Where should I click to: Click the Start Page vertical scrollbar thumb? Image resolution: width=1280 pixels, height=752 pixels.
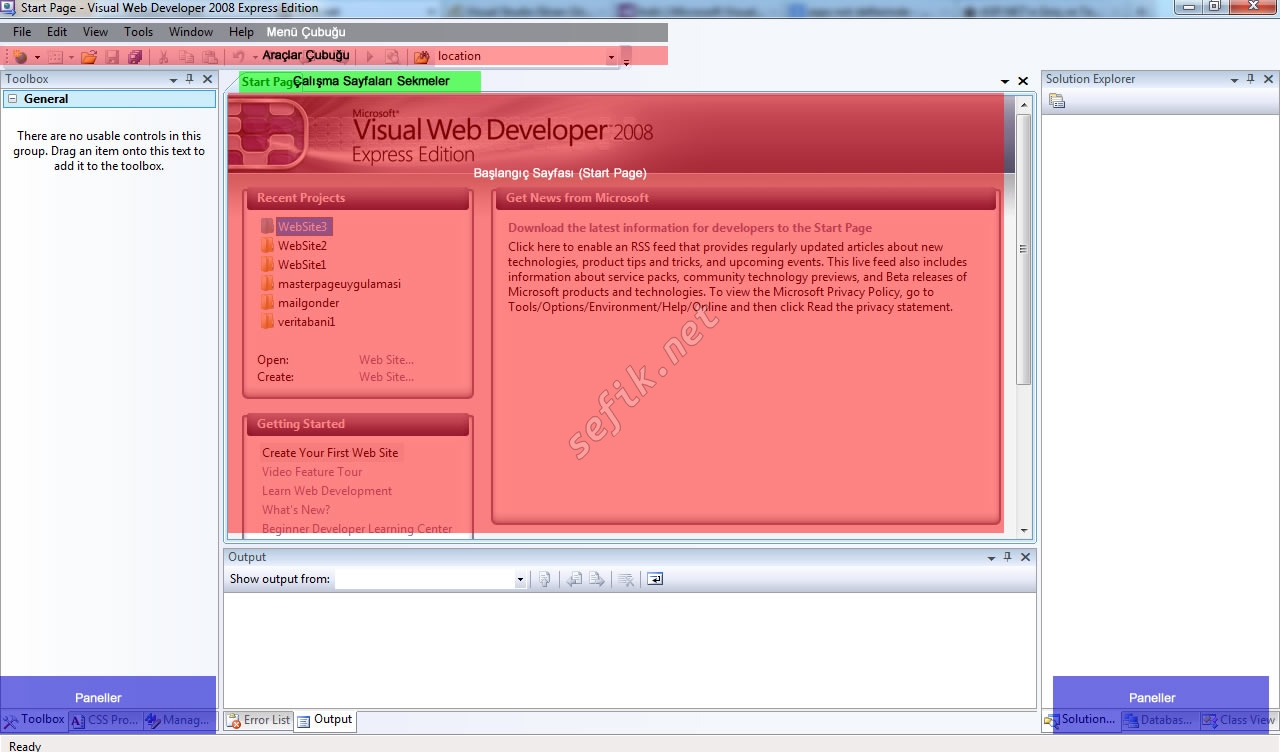pos(1023,249)
